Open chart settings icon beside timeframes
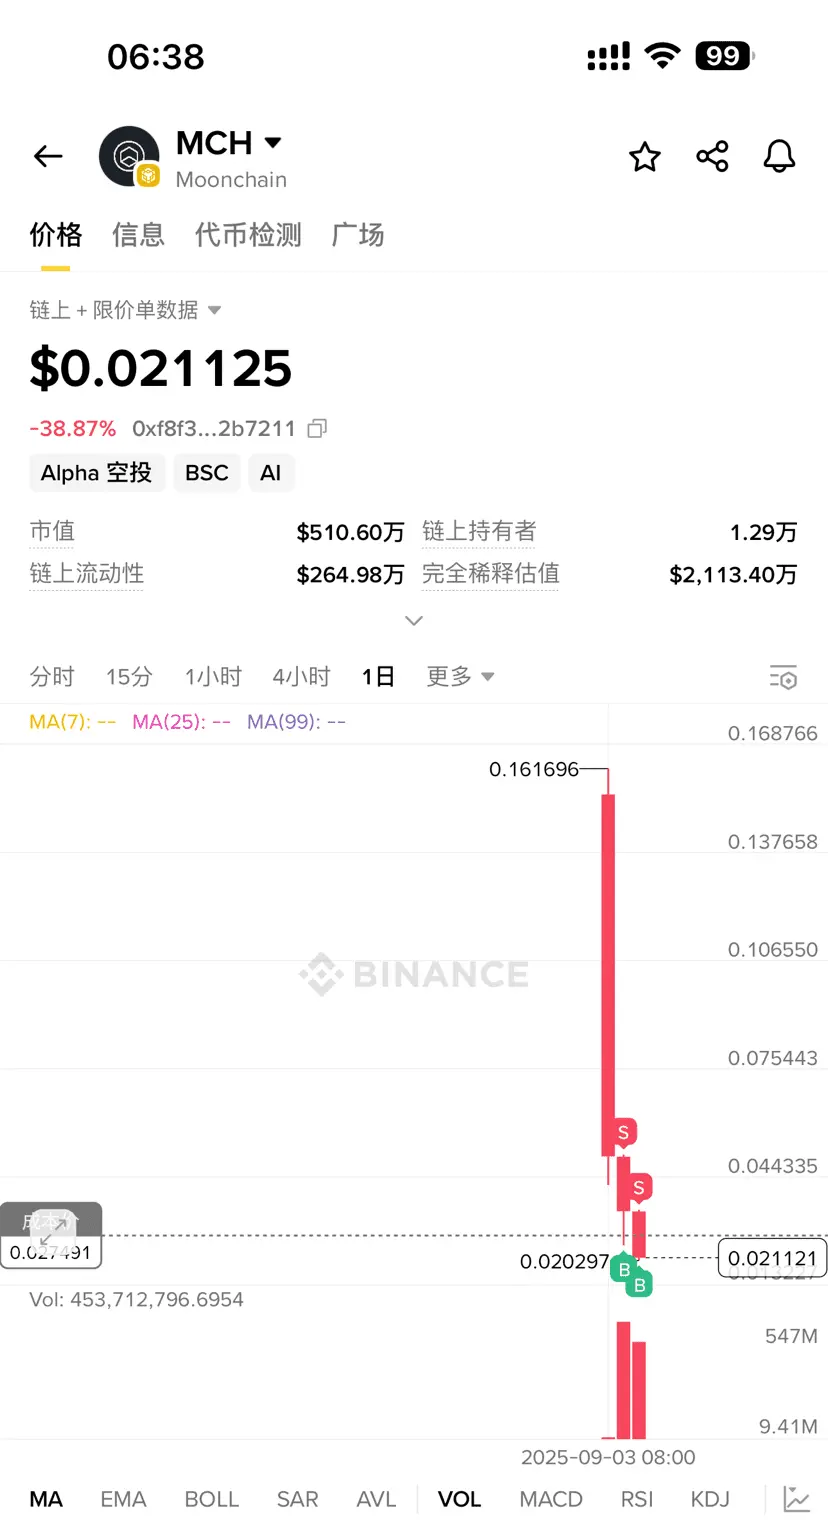 pyautogui.click(x=783, y=677)
